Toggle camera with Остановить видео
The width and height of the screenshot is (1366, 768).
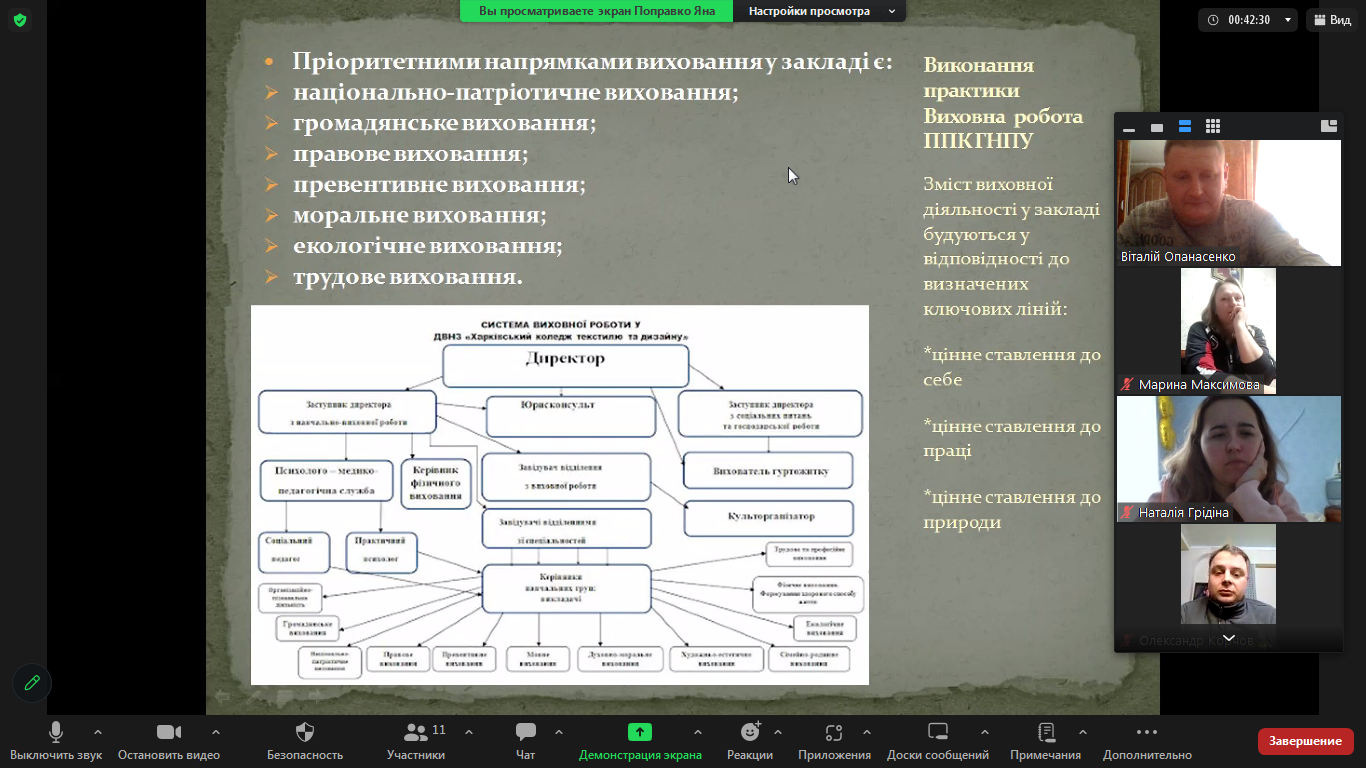(168, 732)
